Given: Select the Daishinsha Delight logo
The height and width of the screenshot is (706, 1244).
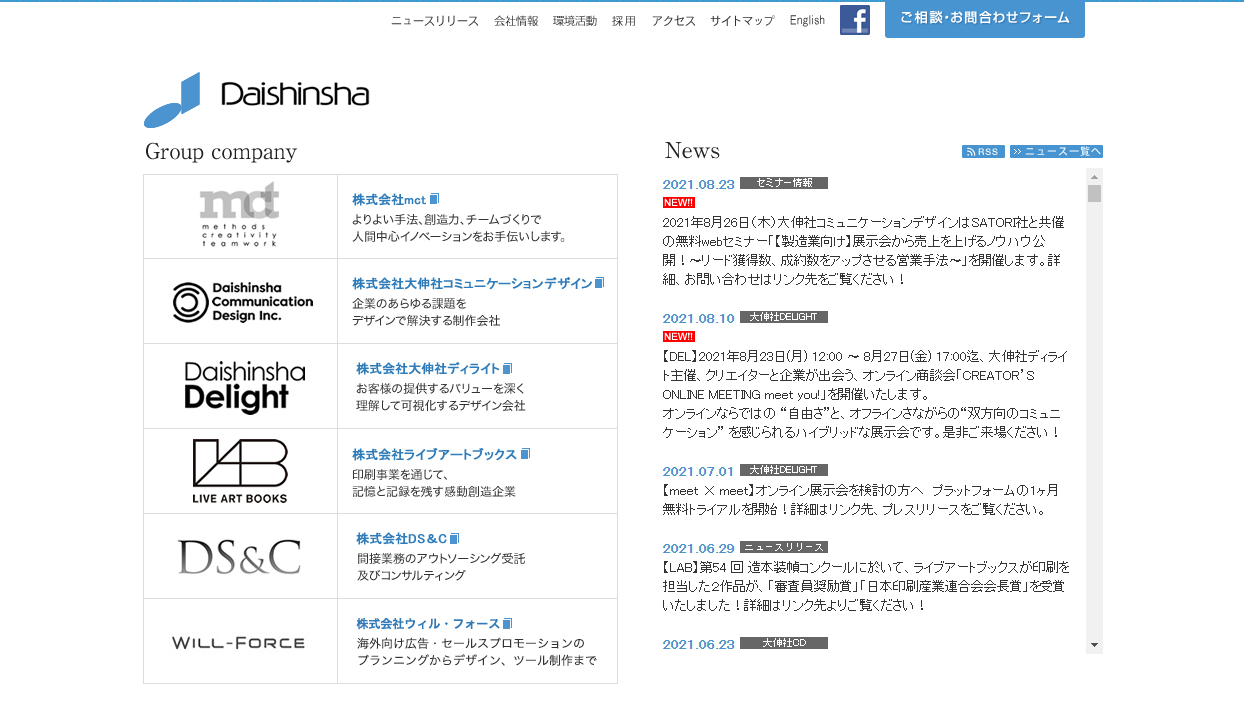Looking at the screenshot, I should (239, 386).
